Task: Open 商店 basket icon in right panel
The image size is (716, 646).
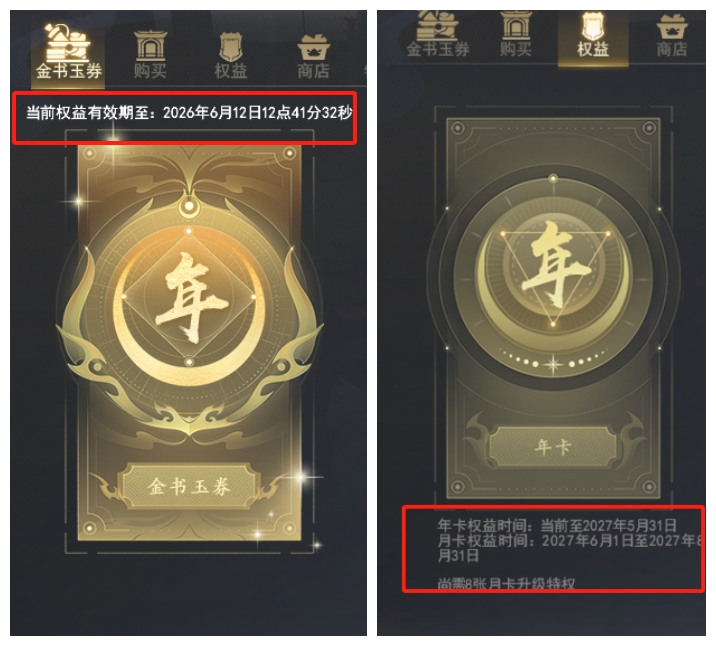Action: tap(672, 26)
